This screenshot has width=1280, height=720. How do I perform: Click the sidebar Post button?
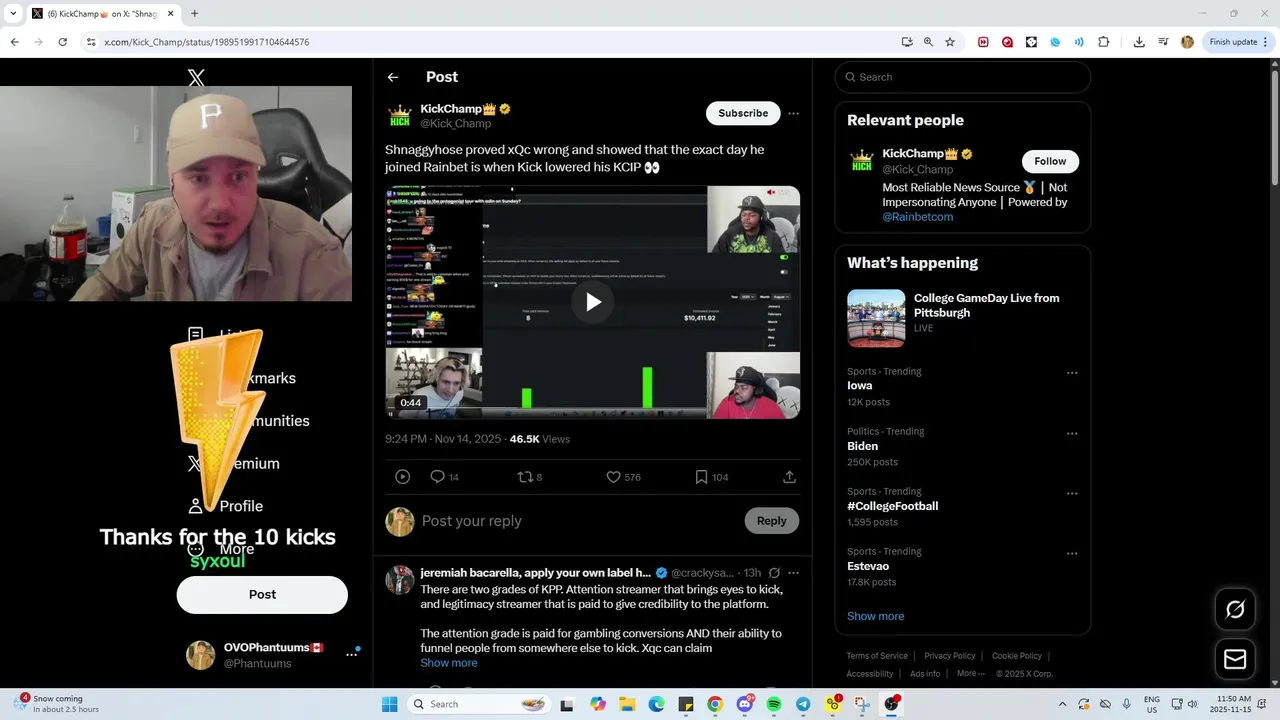pos(262,594)
